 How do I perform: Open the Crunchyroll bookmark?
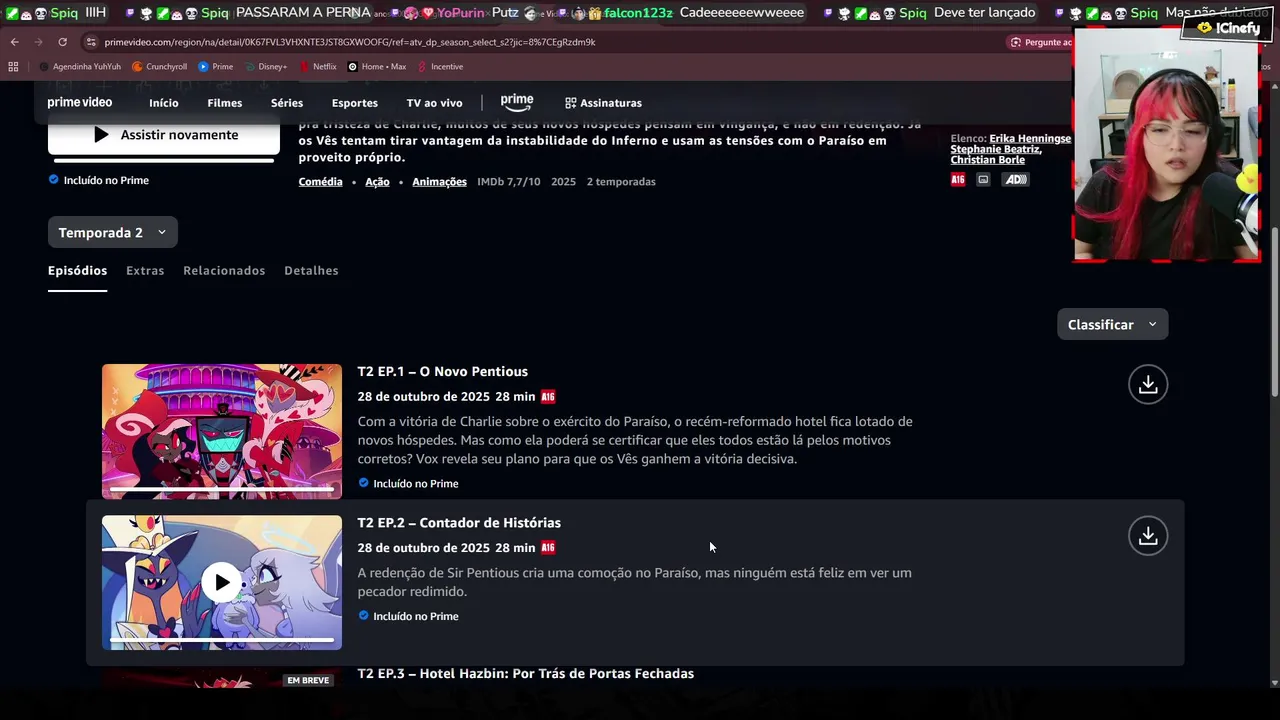(x=160, y=67)
